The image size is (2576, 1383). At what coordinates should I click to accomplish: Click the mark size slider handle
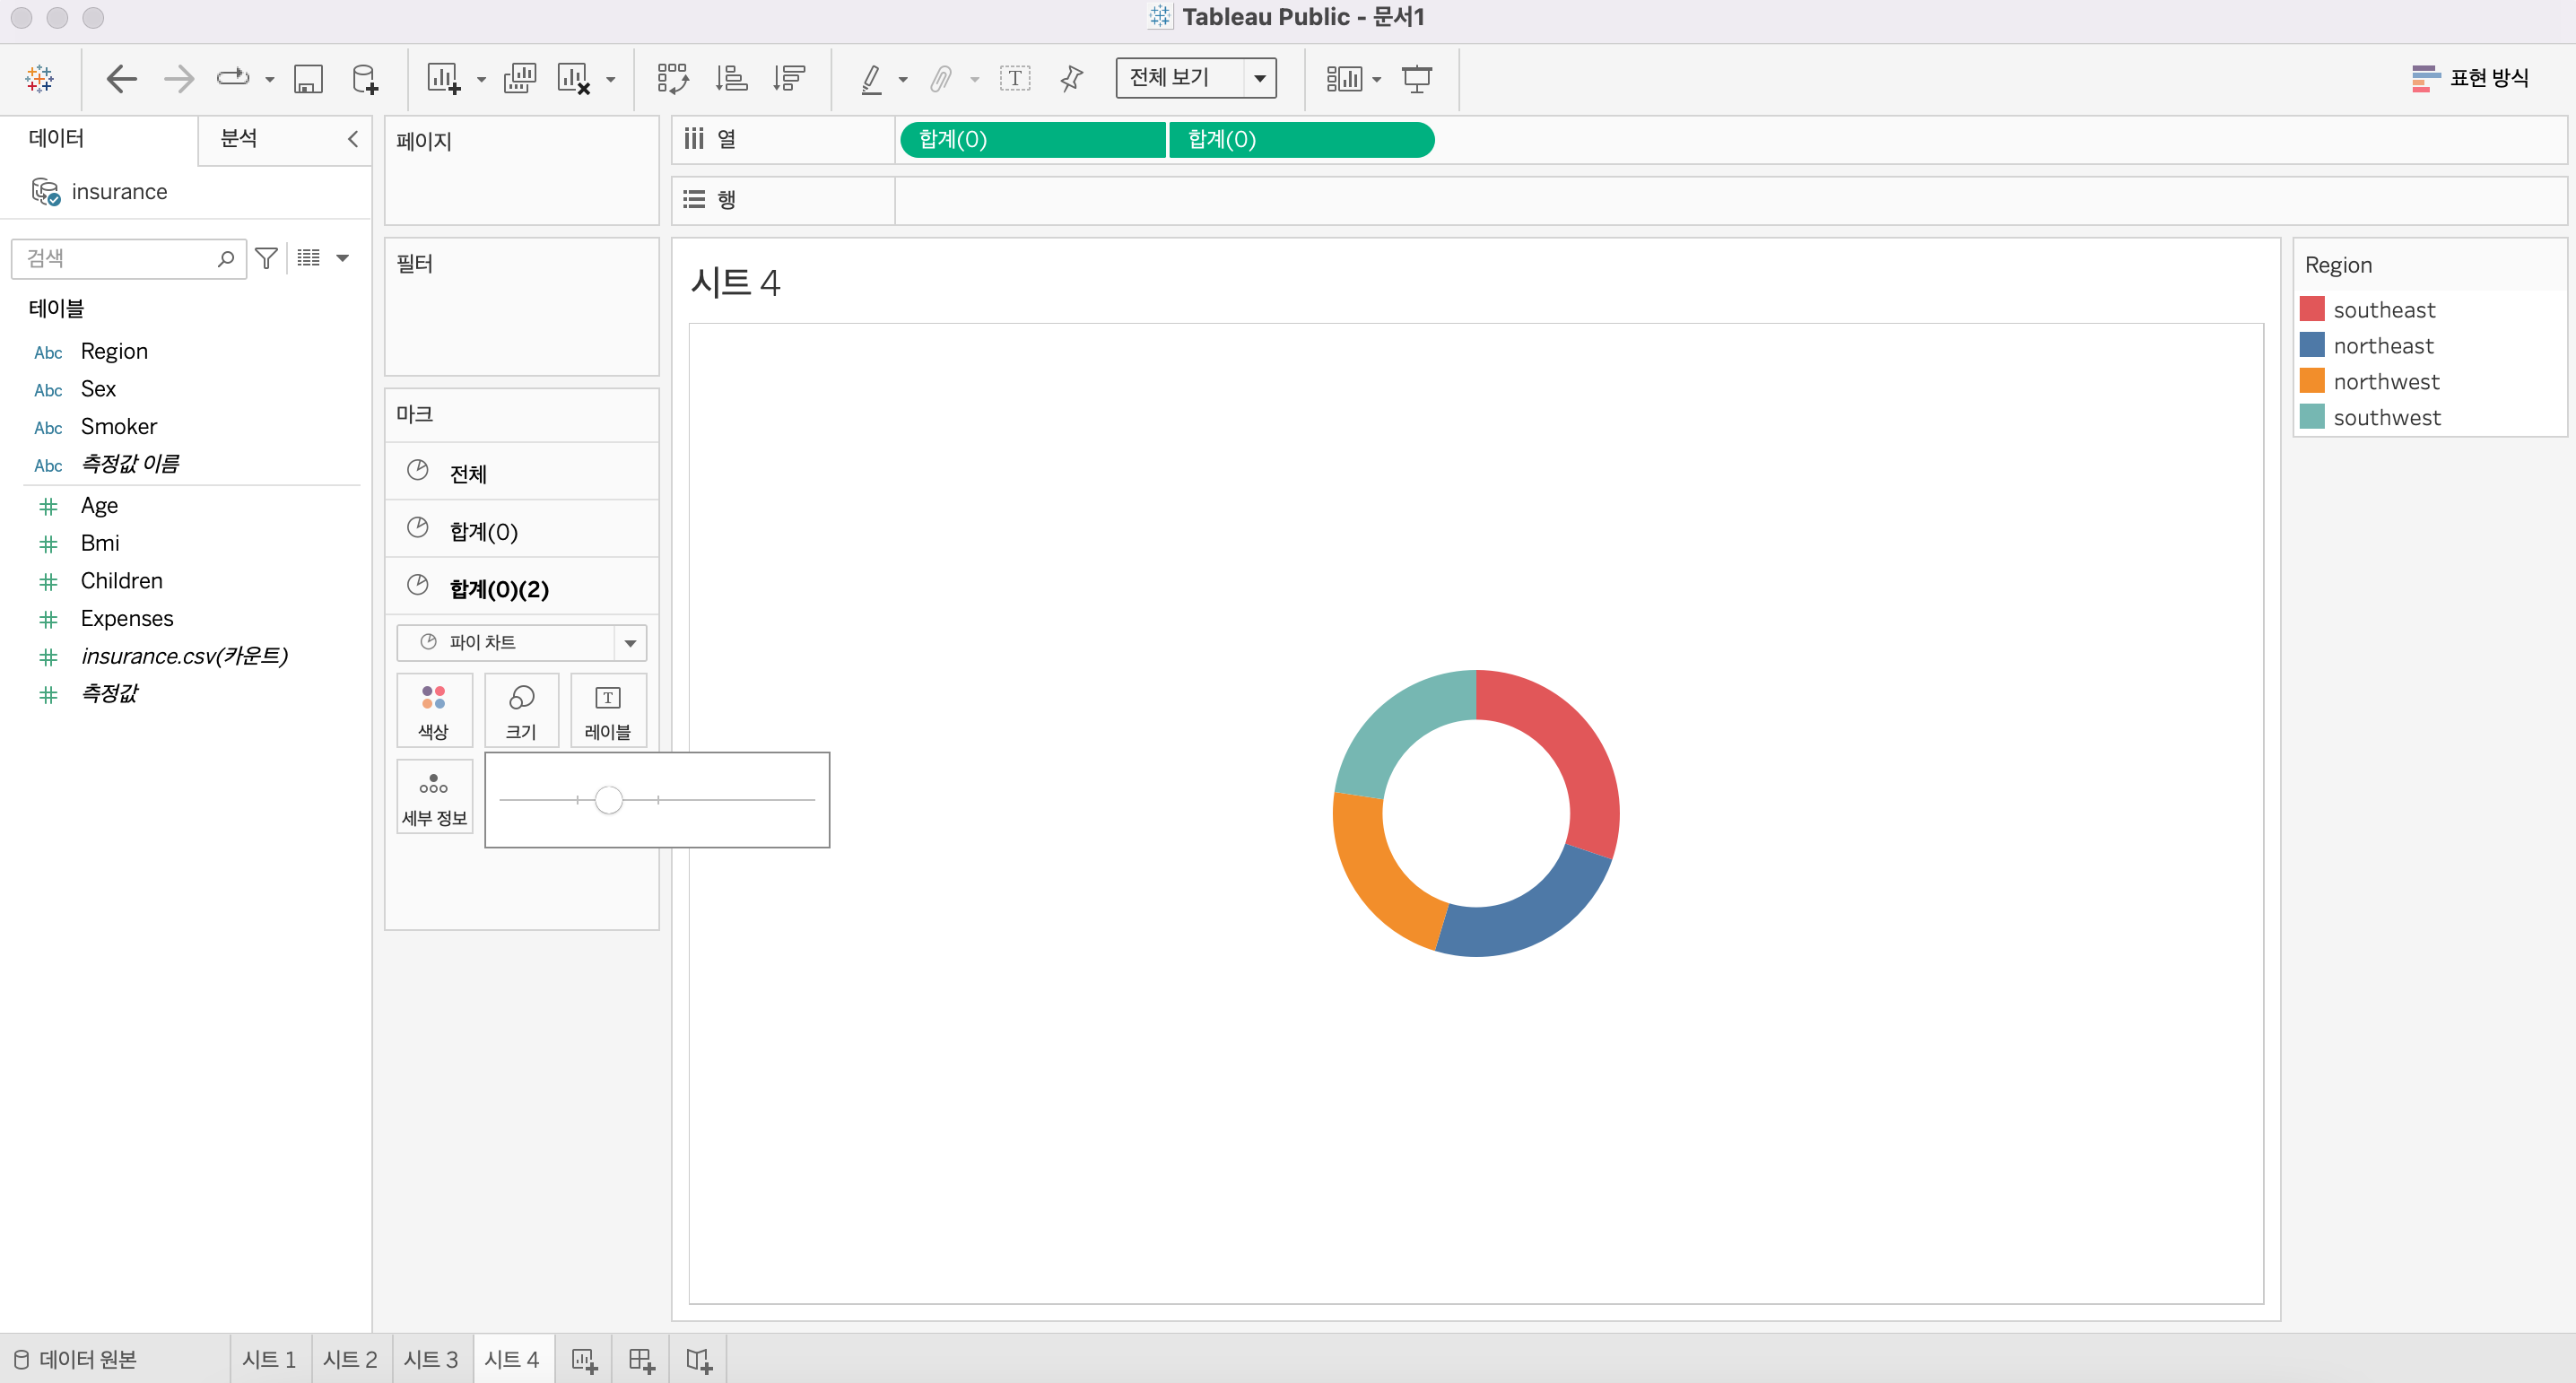pos(608,800)
